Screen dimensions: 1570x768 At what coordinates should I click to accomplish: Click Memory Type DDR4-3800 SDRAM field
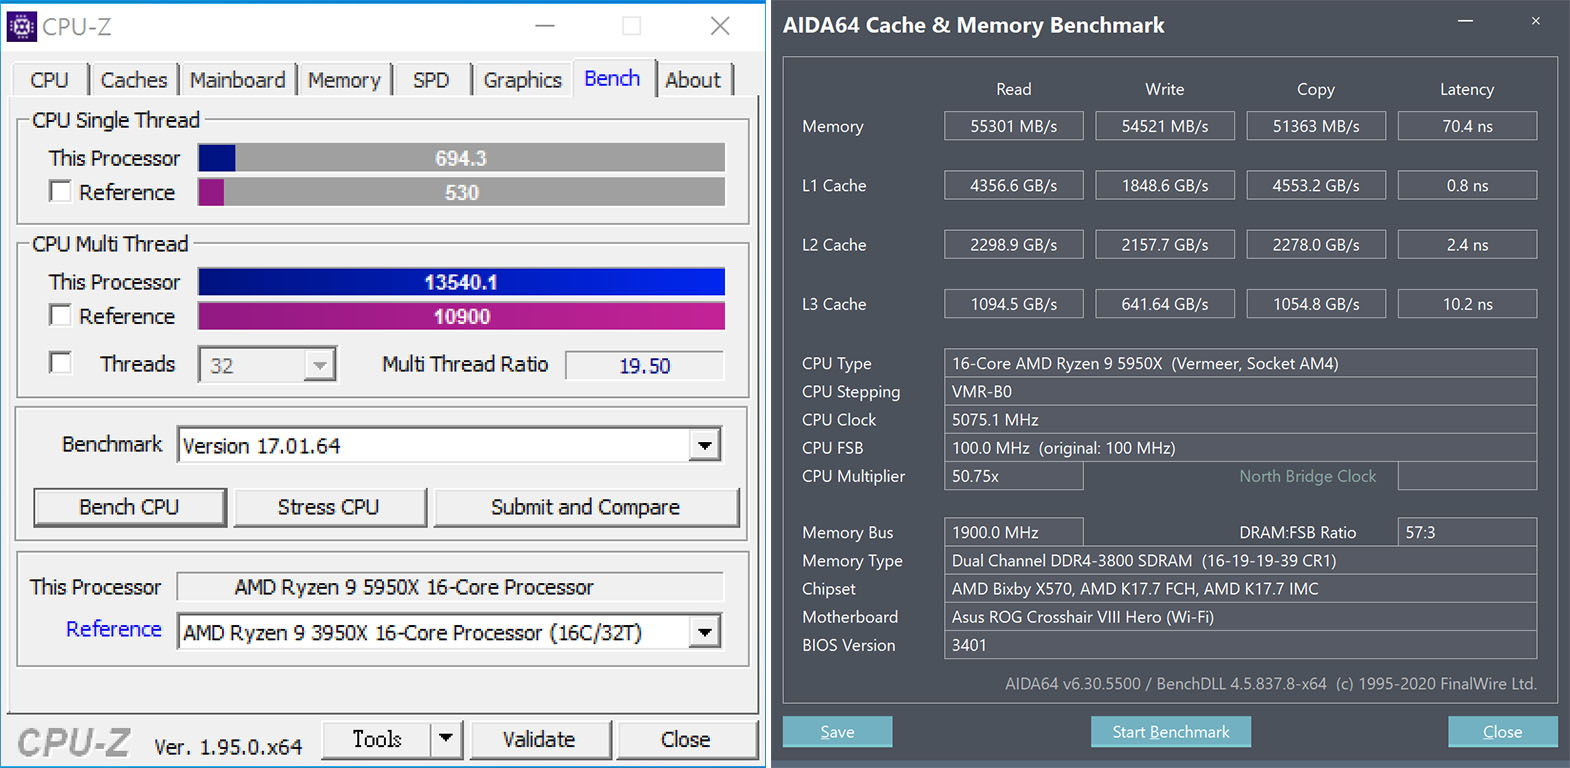[x=1240, y=560]
